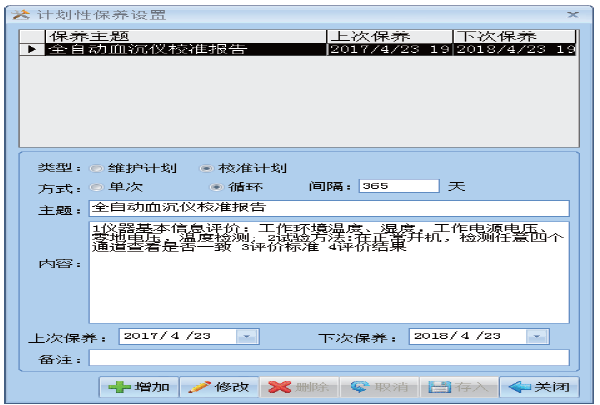Viewport: 600px width, 405px height.
Task: Click the 主题 subject text field
Action: (328, 208)
